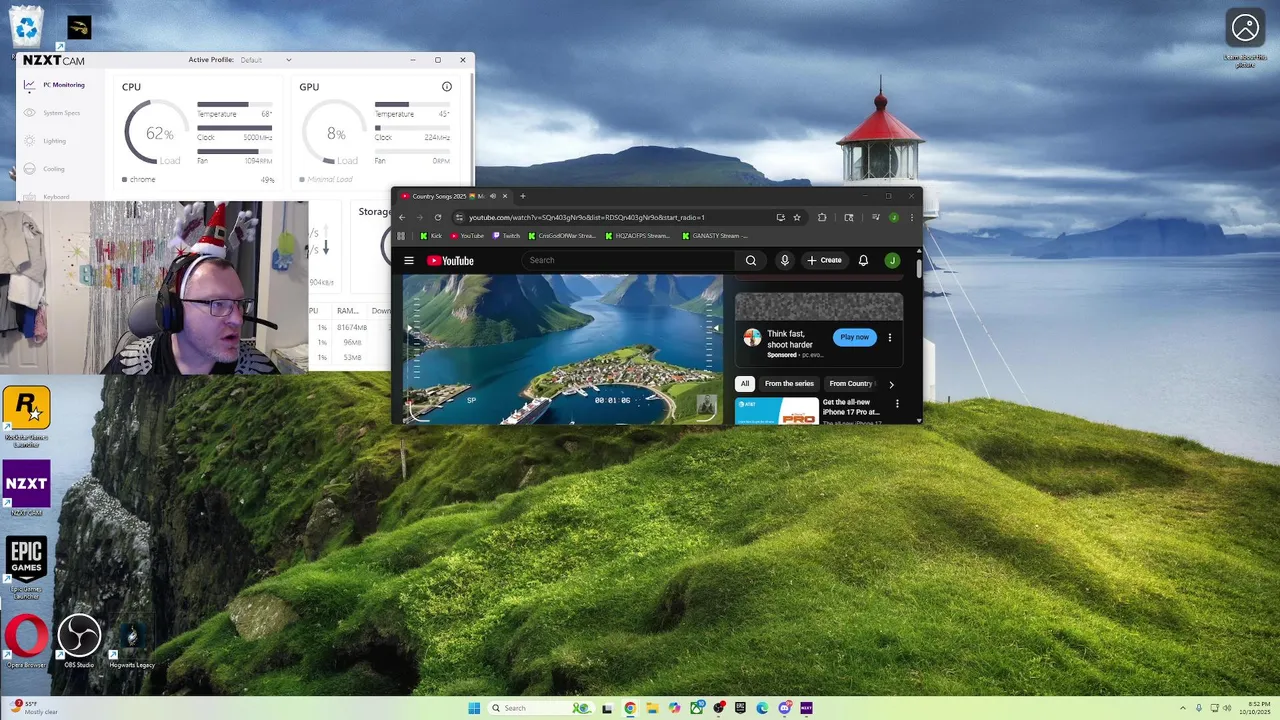The image size is (1280, 720).
Task: Open the YouTube bookmark
Action: click(467, 236)
